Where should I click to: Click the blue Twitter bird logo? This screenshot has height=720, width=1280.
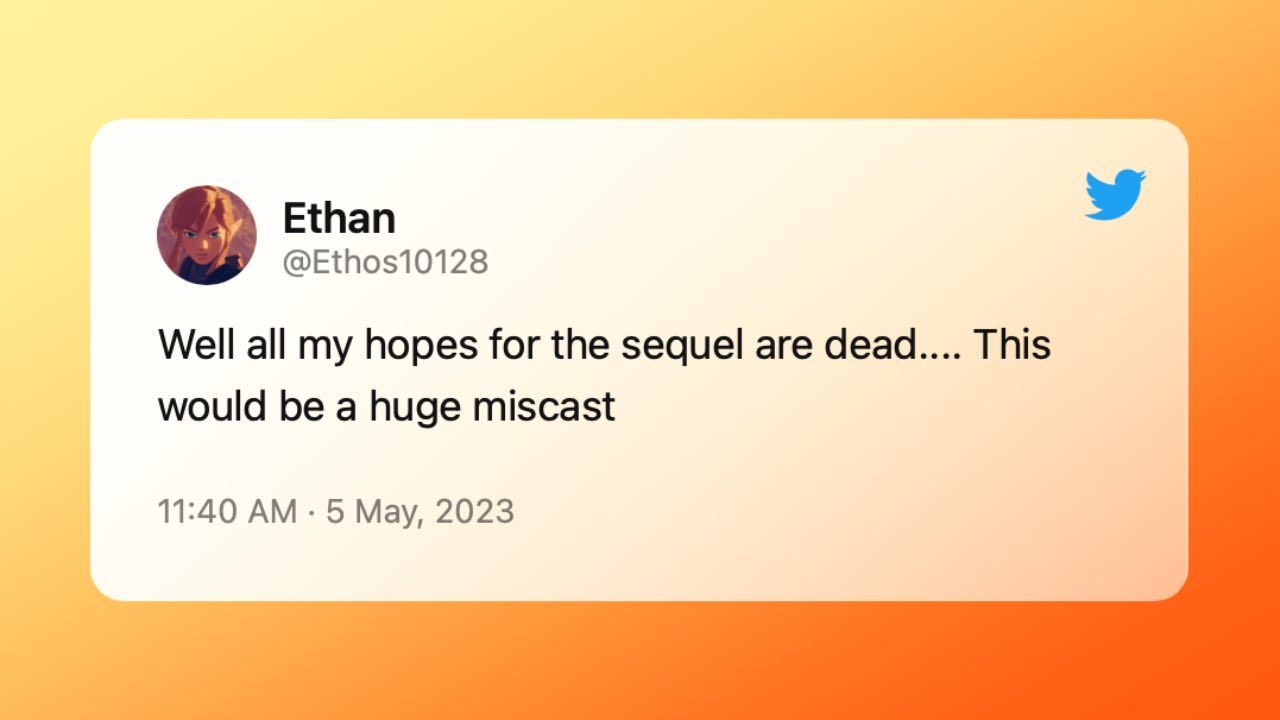(x=1115, y=195)
